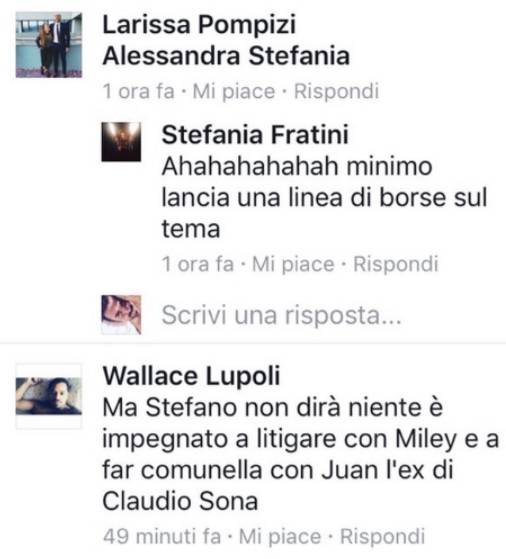Like Stefania Fratini's reply with Mi piace
This screenshot has width=506, height=559.
[x=293, y=264]
